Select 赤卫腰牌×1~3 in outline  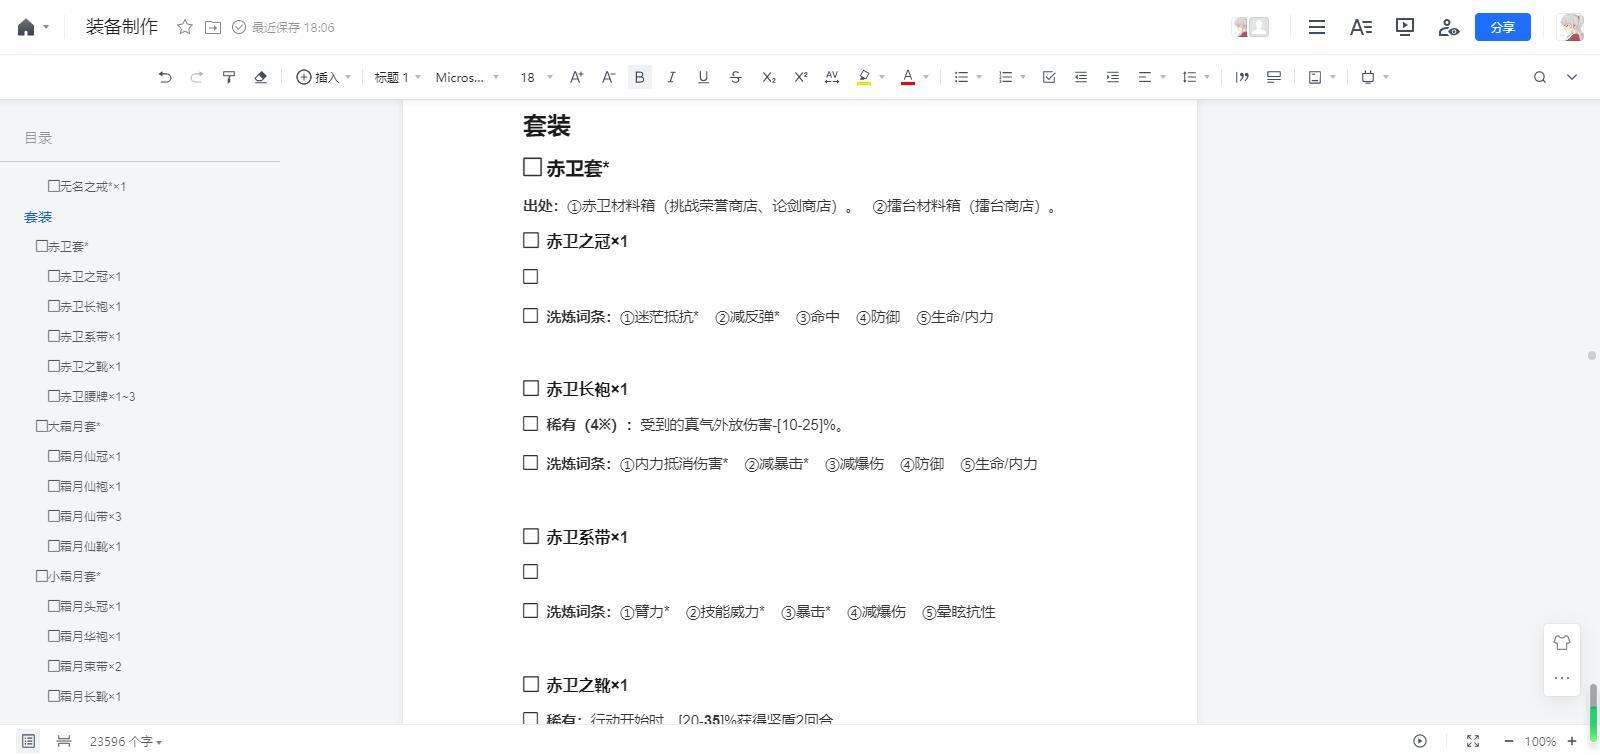tap(92, 396)
